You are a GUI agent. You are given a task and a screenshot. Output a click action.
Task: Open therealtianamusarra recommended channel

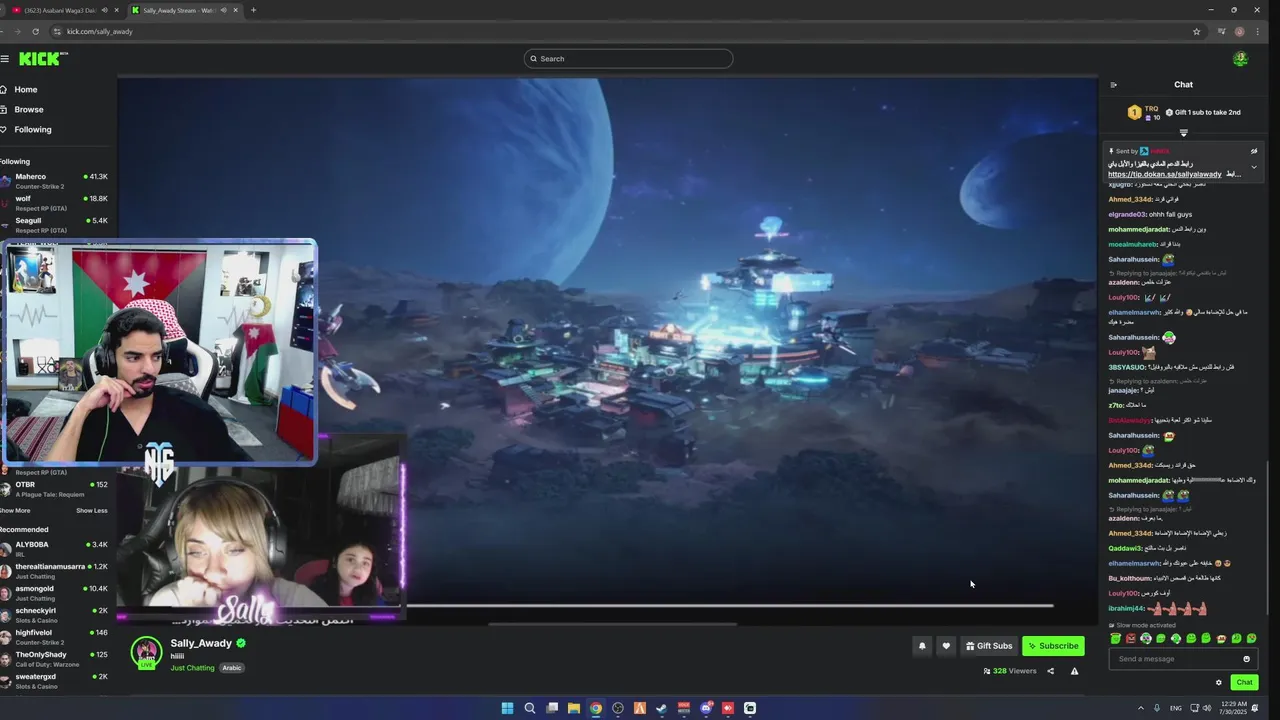tap(55, 571)
